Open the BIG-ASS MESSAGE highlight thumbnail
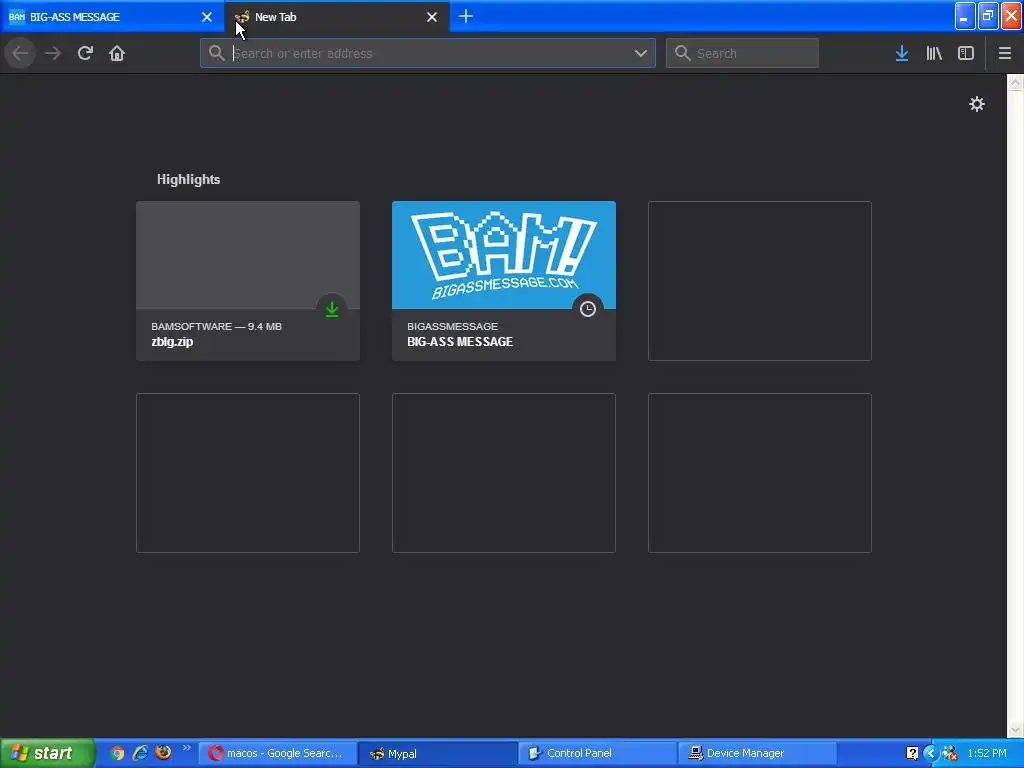This screenshot has width=1024, height=768. click(504, 255)
